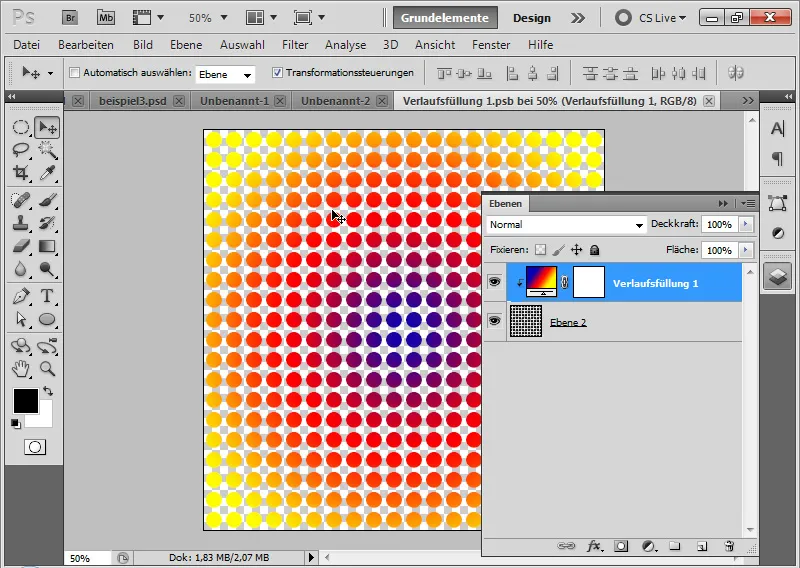Open the Ebene auto-select dropdown
This screenshot has height=568, width=800.
pyautogui.click(x=225, y=75)
